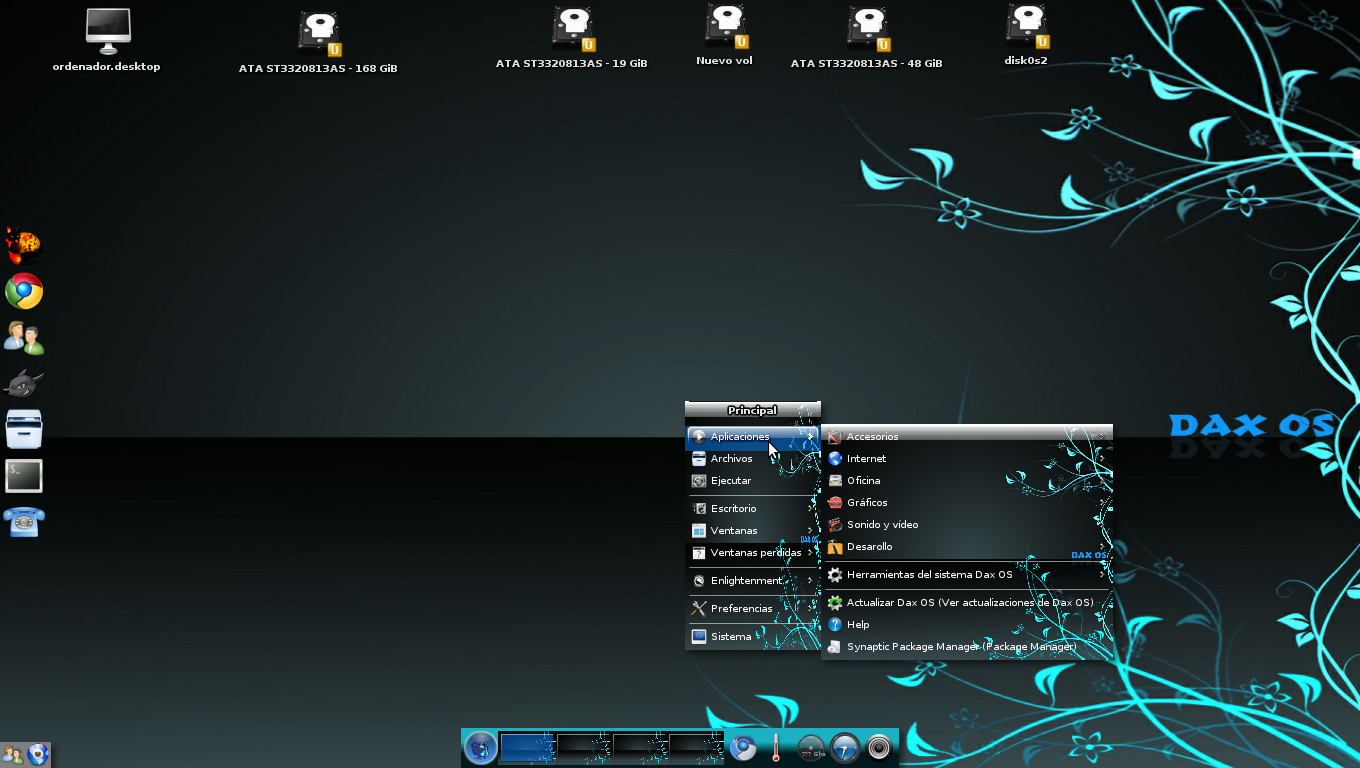This screenshot has width=1360, height=768.
Task: Expand the Enlightenment submenu
Action: click(753, 581)
